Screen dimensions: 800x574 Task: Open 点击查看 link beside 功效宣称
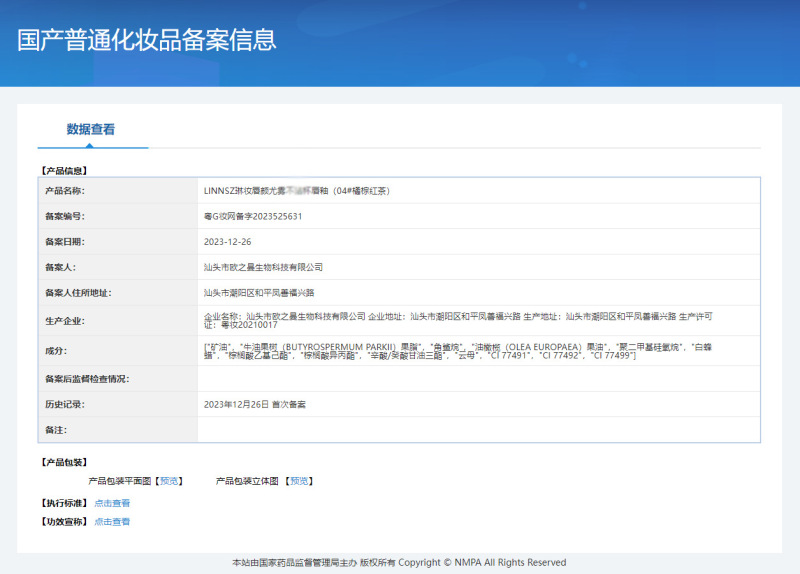point(112,521)
